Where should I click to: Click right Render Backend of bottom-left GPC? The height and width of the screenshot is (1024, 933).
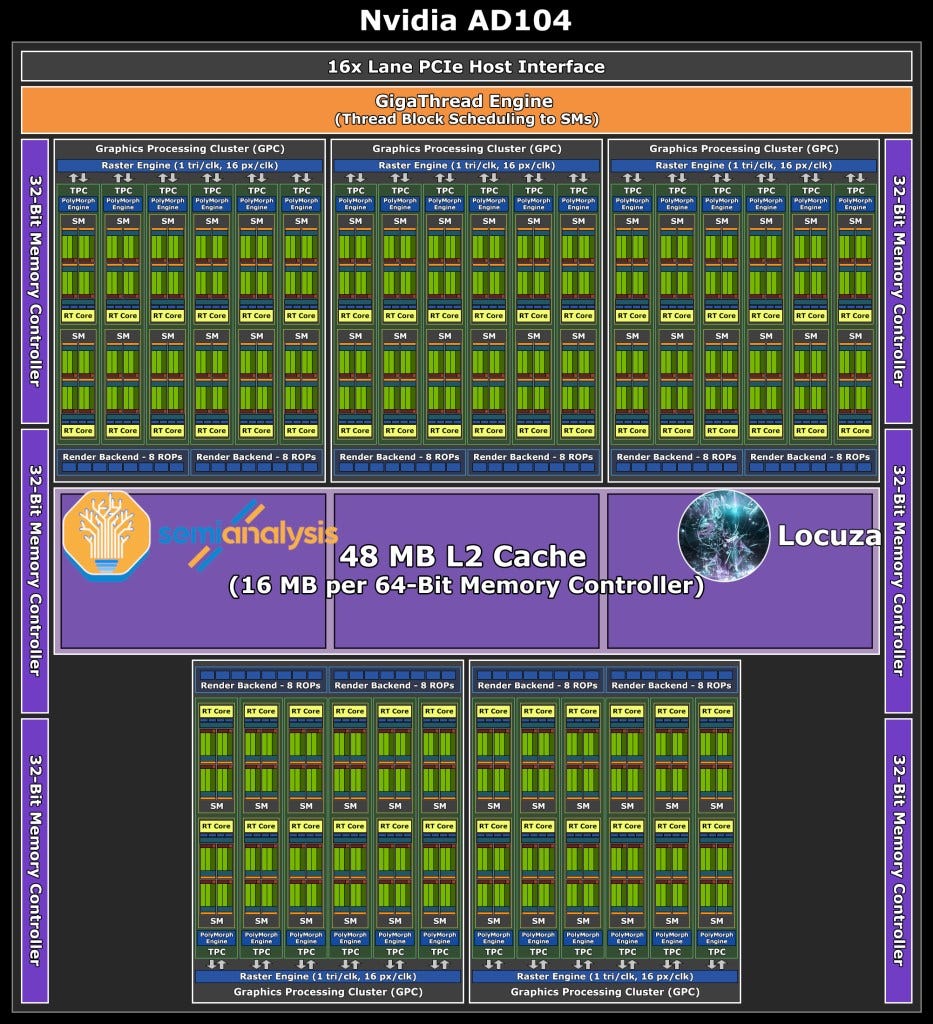pyautogui.click(x=395, y=680)
